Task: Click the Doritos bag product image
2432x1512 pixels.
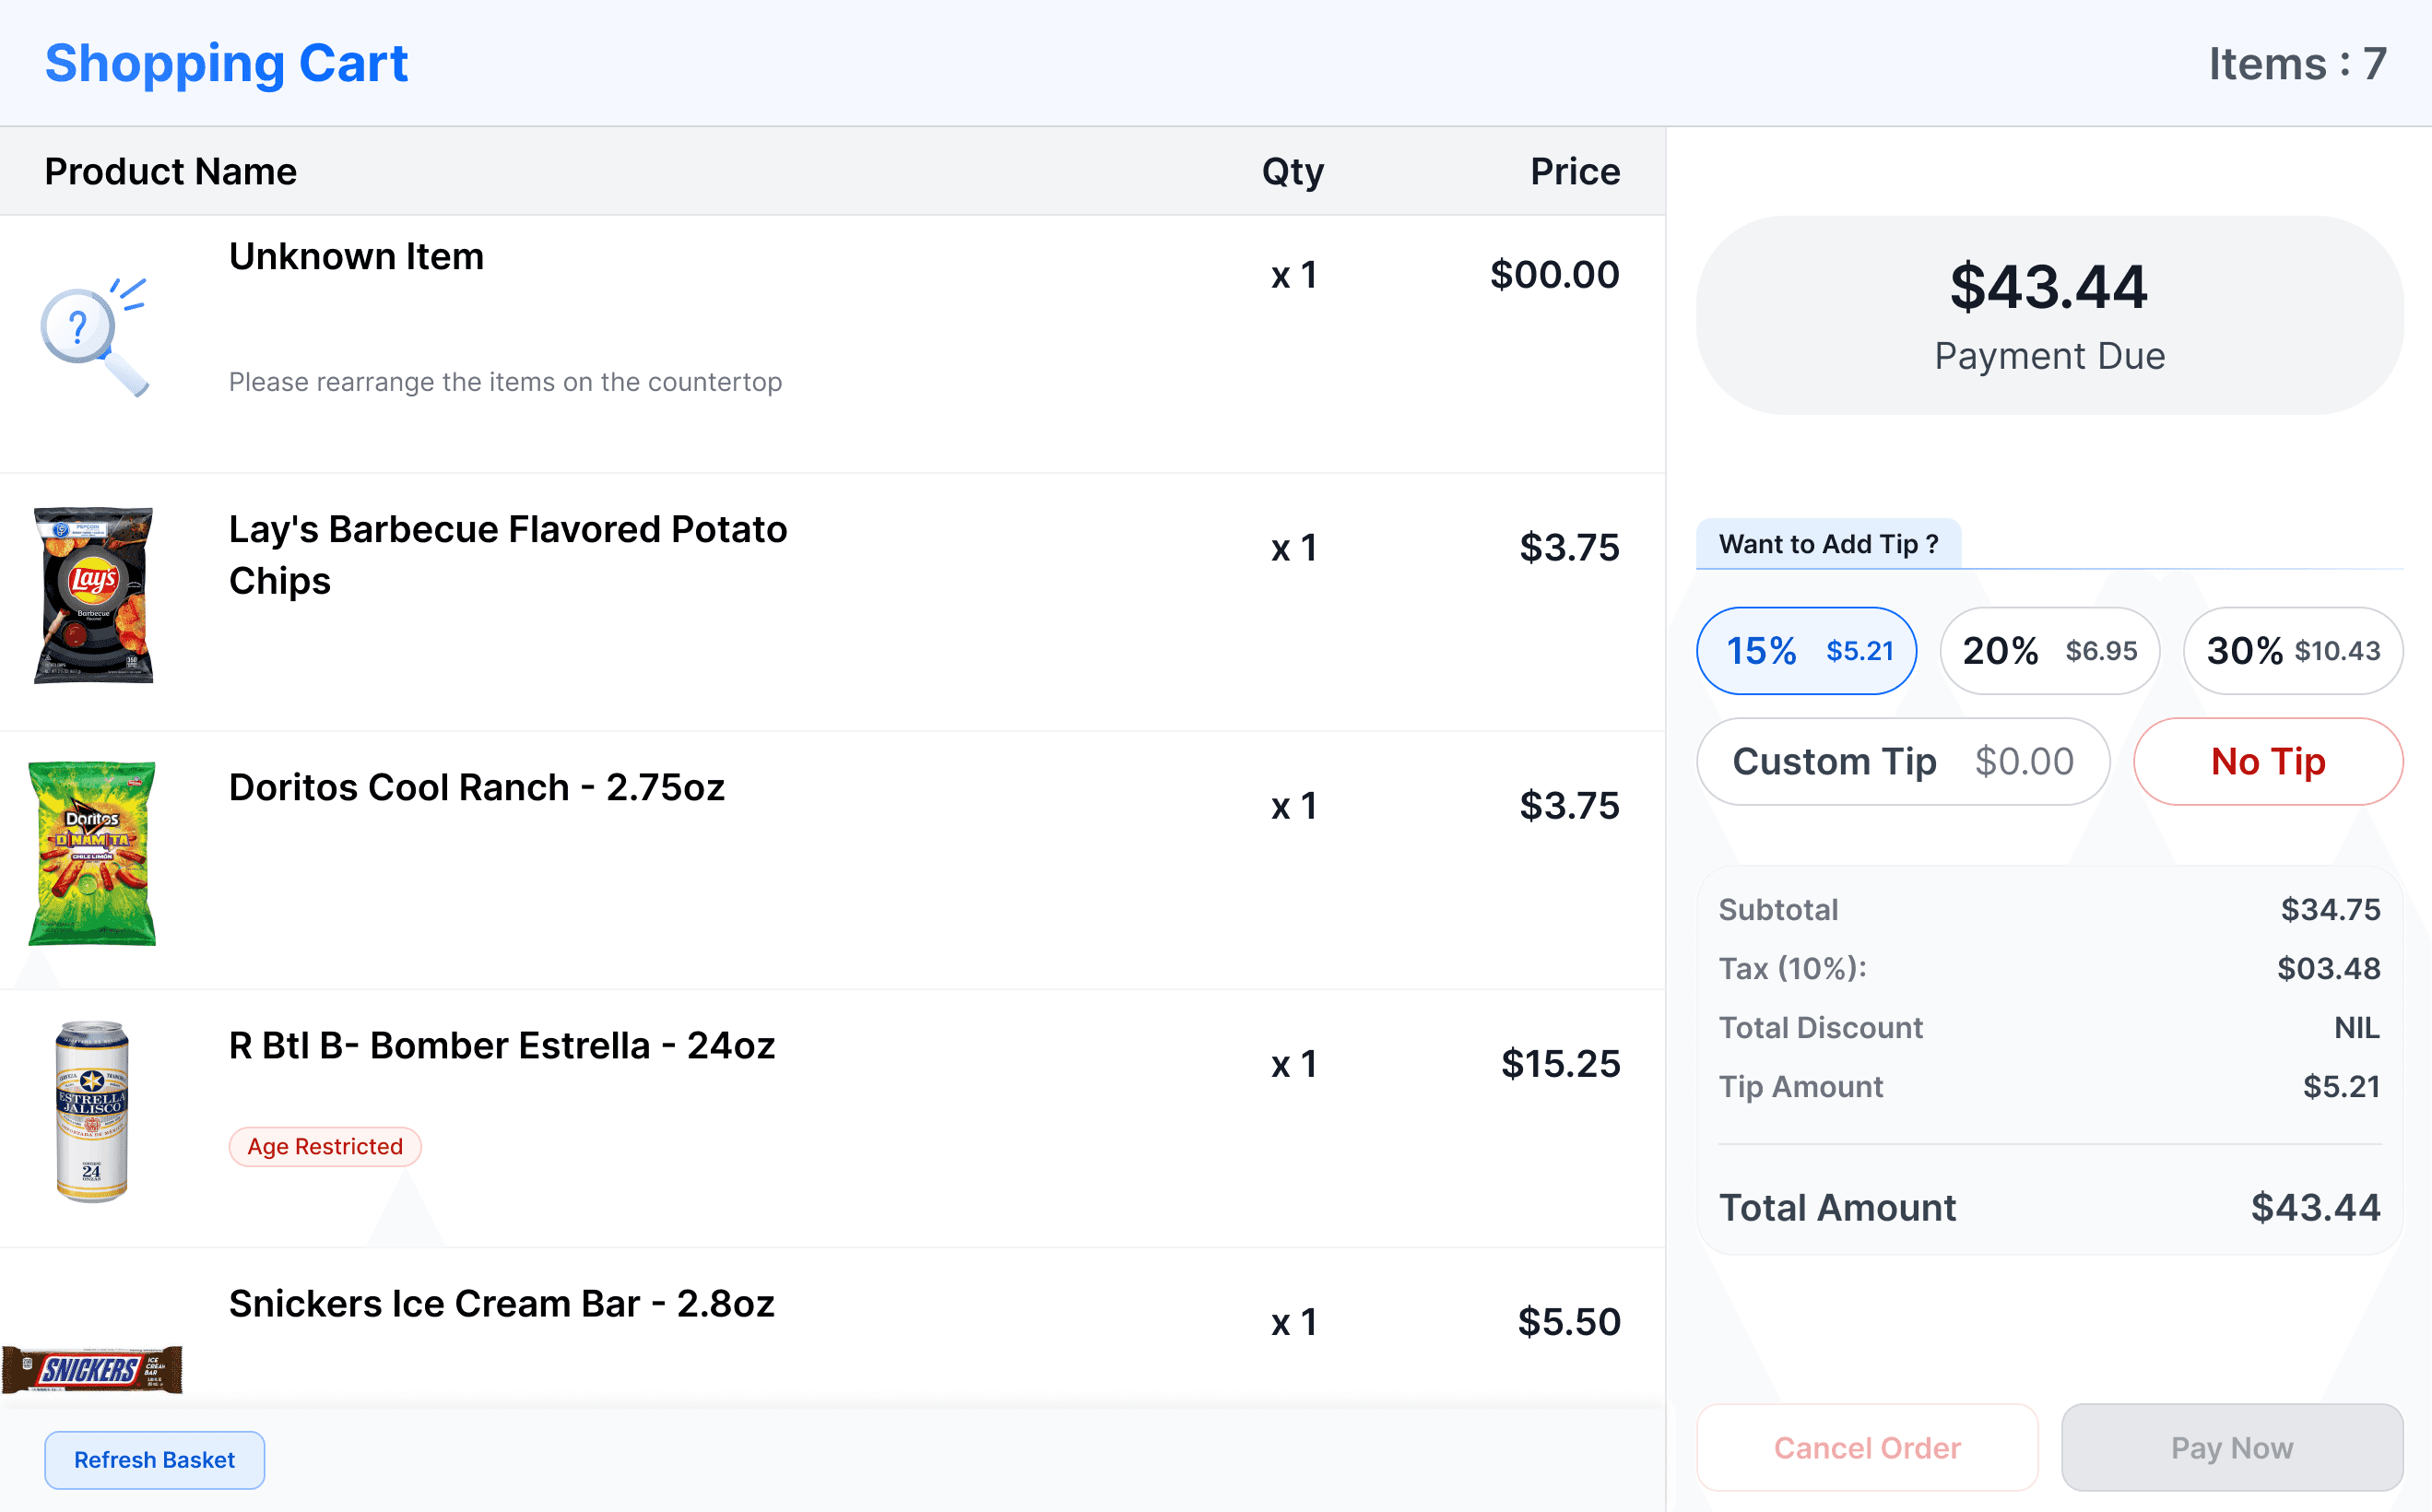Action: coord(92,853)
